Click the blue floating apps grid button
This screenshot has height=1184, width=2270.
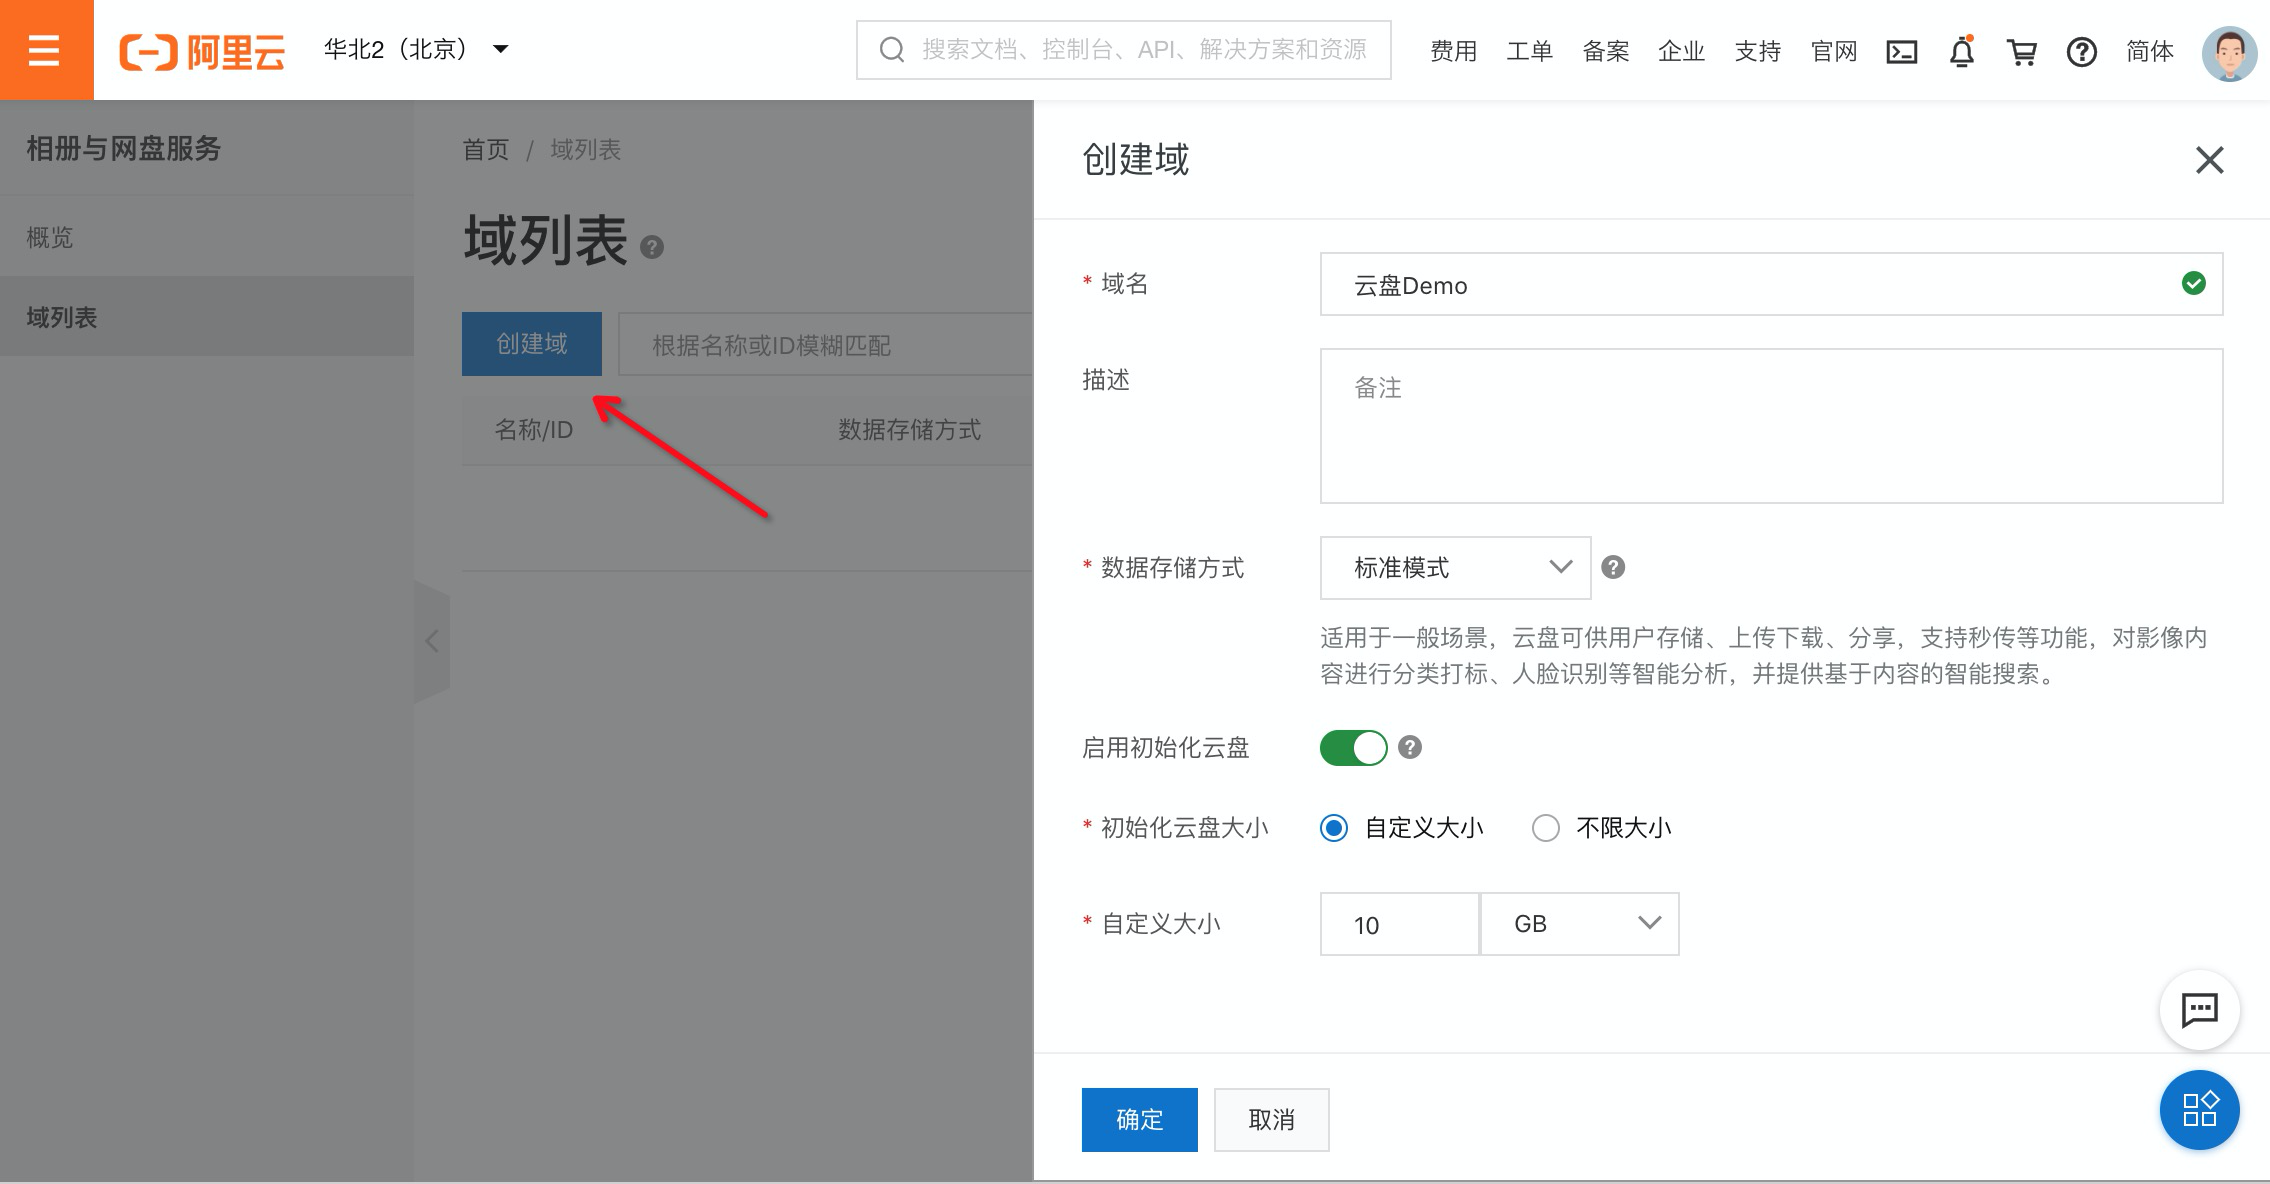tap(2199, 1110)
